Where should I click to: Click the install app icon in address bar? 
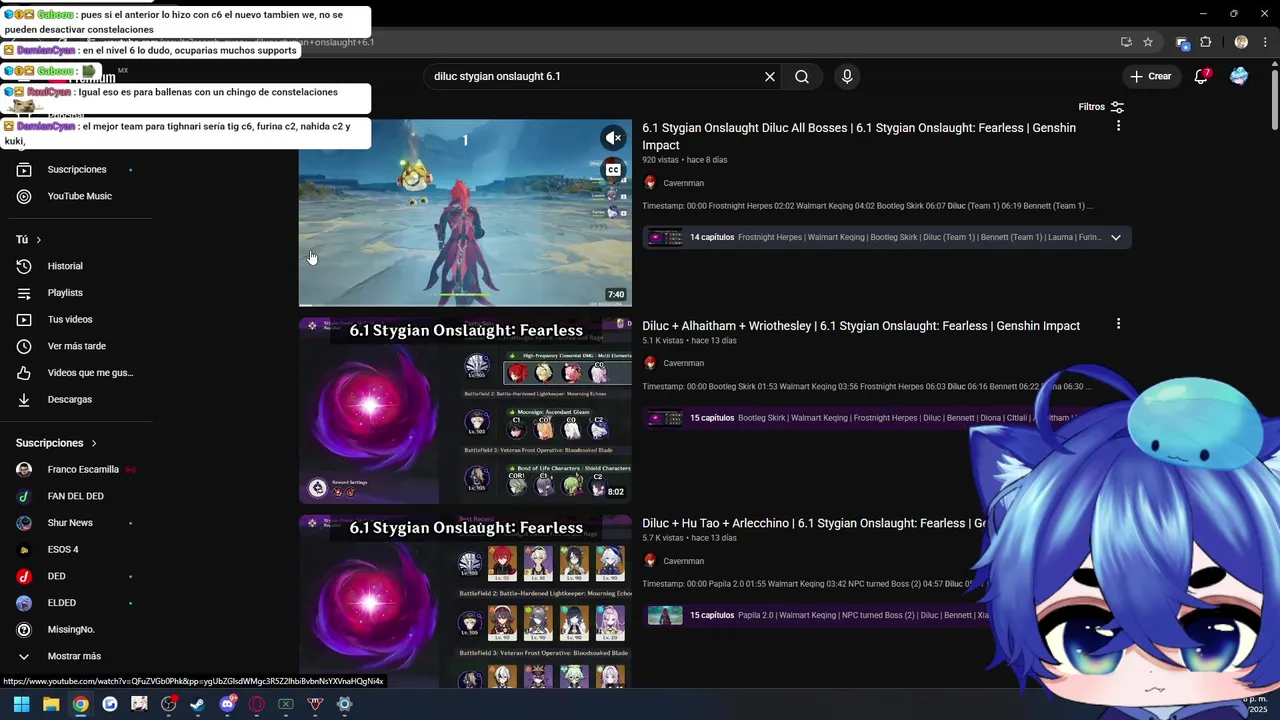point(1126,42)
